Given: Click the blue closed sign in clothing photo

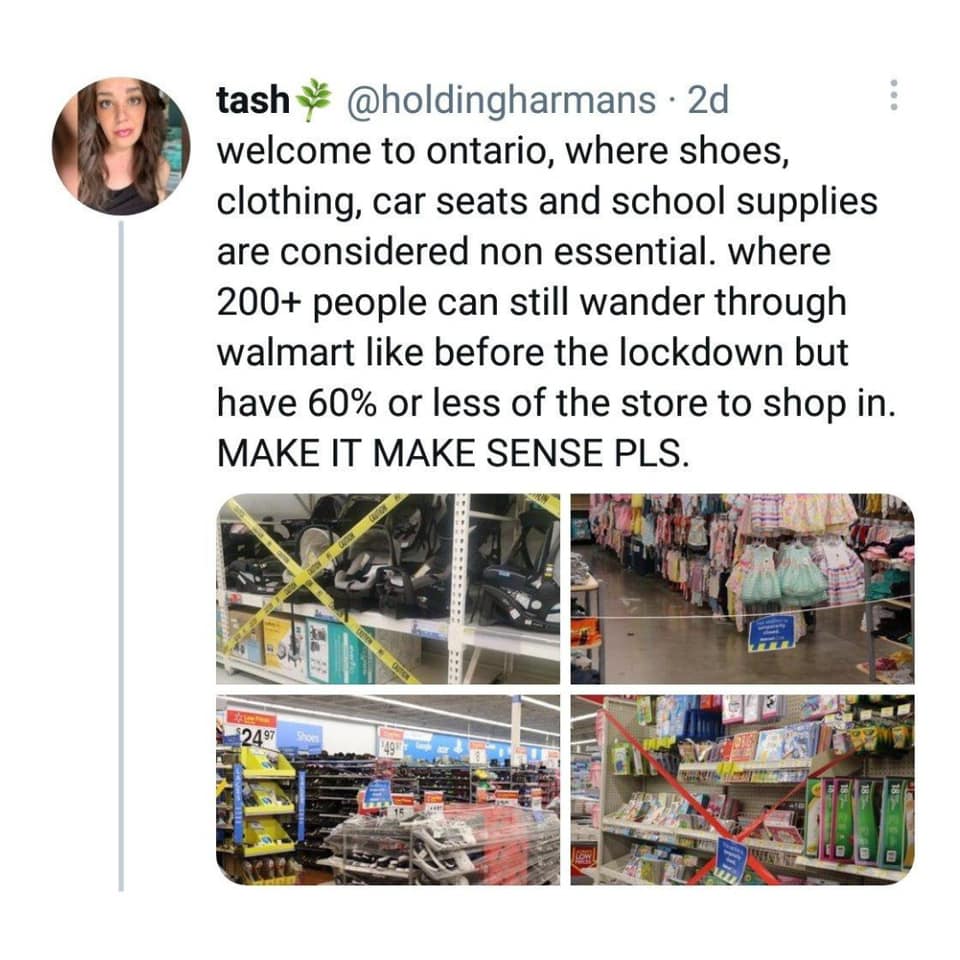Looking at the screenshot, I should 771,634.
